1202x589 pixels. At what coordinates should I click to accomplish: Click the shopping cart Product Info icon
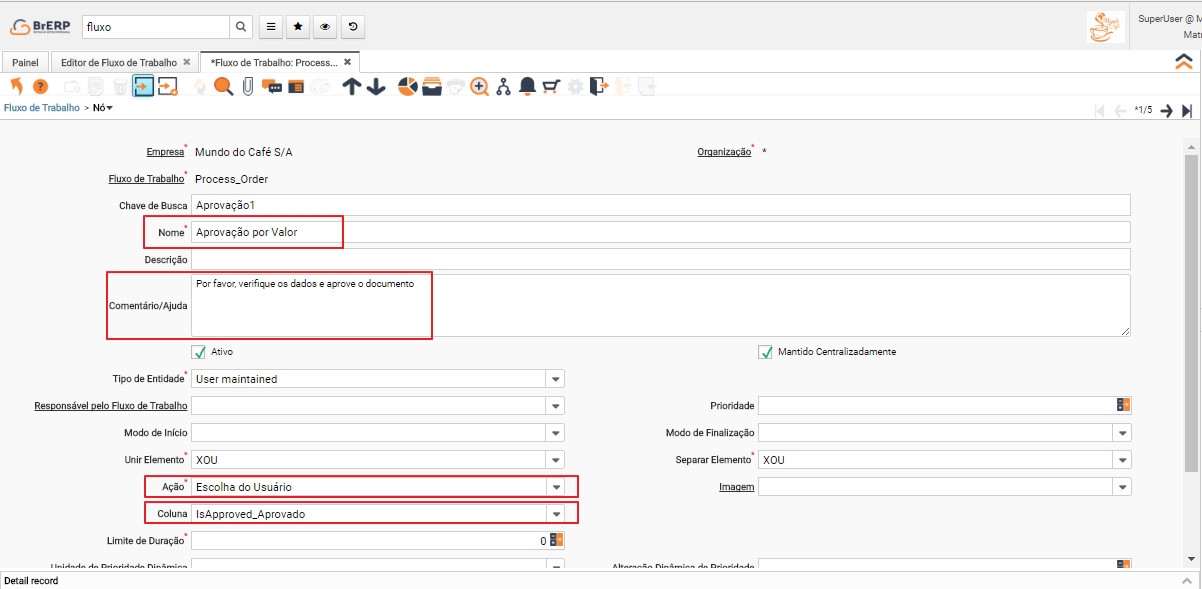point(551,87)
